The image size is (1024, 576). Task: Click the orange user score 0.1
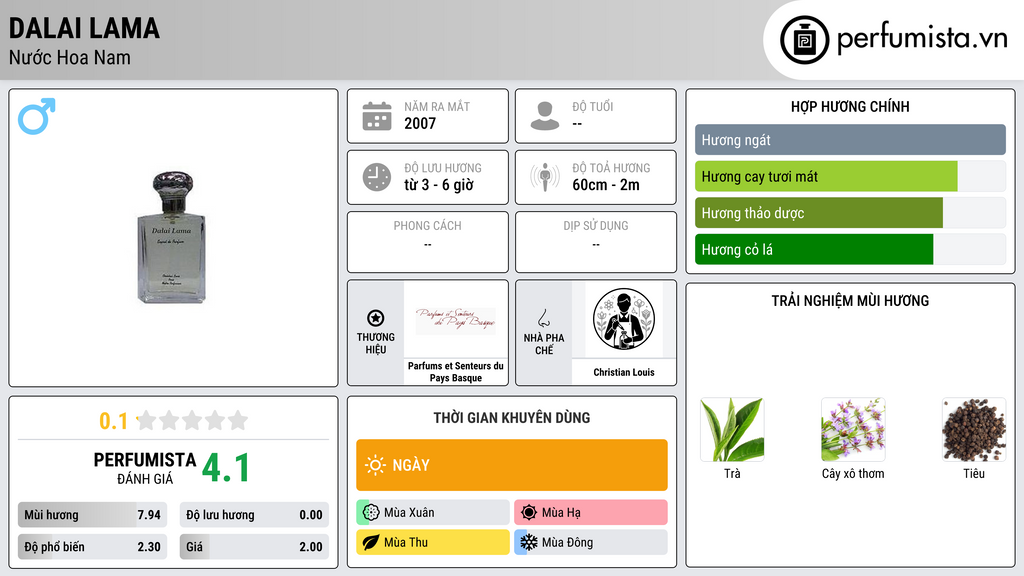pyautogui.click(x=114, y=421)
